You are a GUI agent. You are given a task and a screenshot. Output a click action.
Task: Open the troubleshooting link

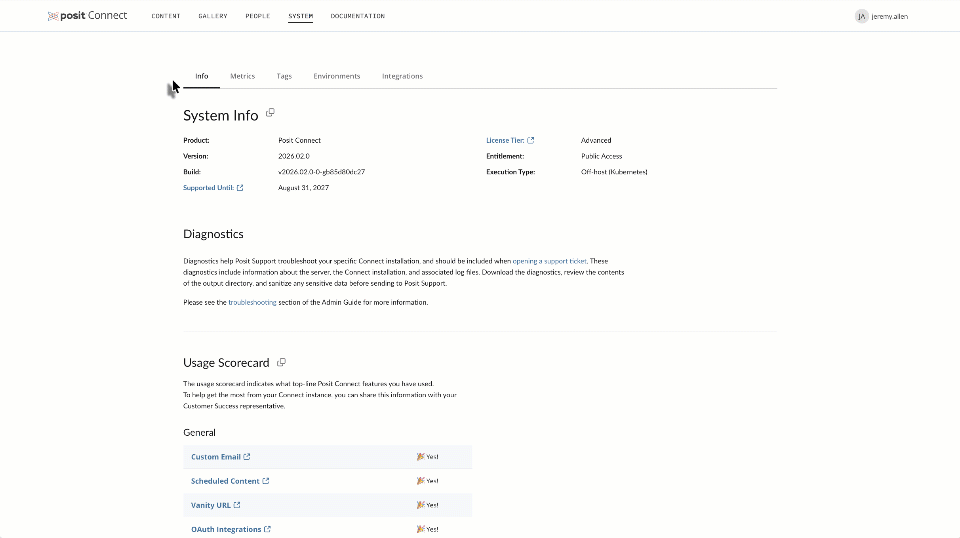pyautogui.click(x=252, y=302)
